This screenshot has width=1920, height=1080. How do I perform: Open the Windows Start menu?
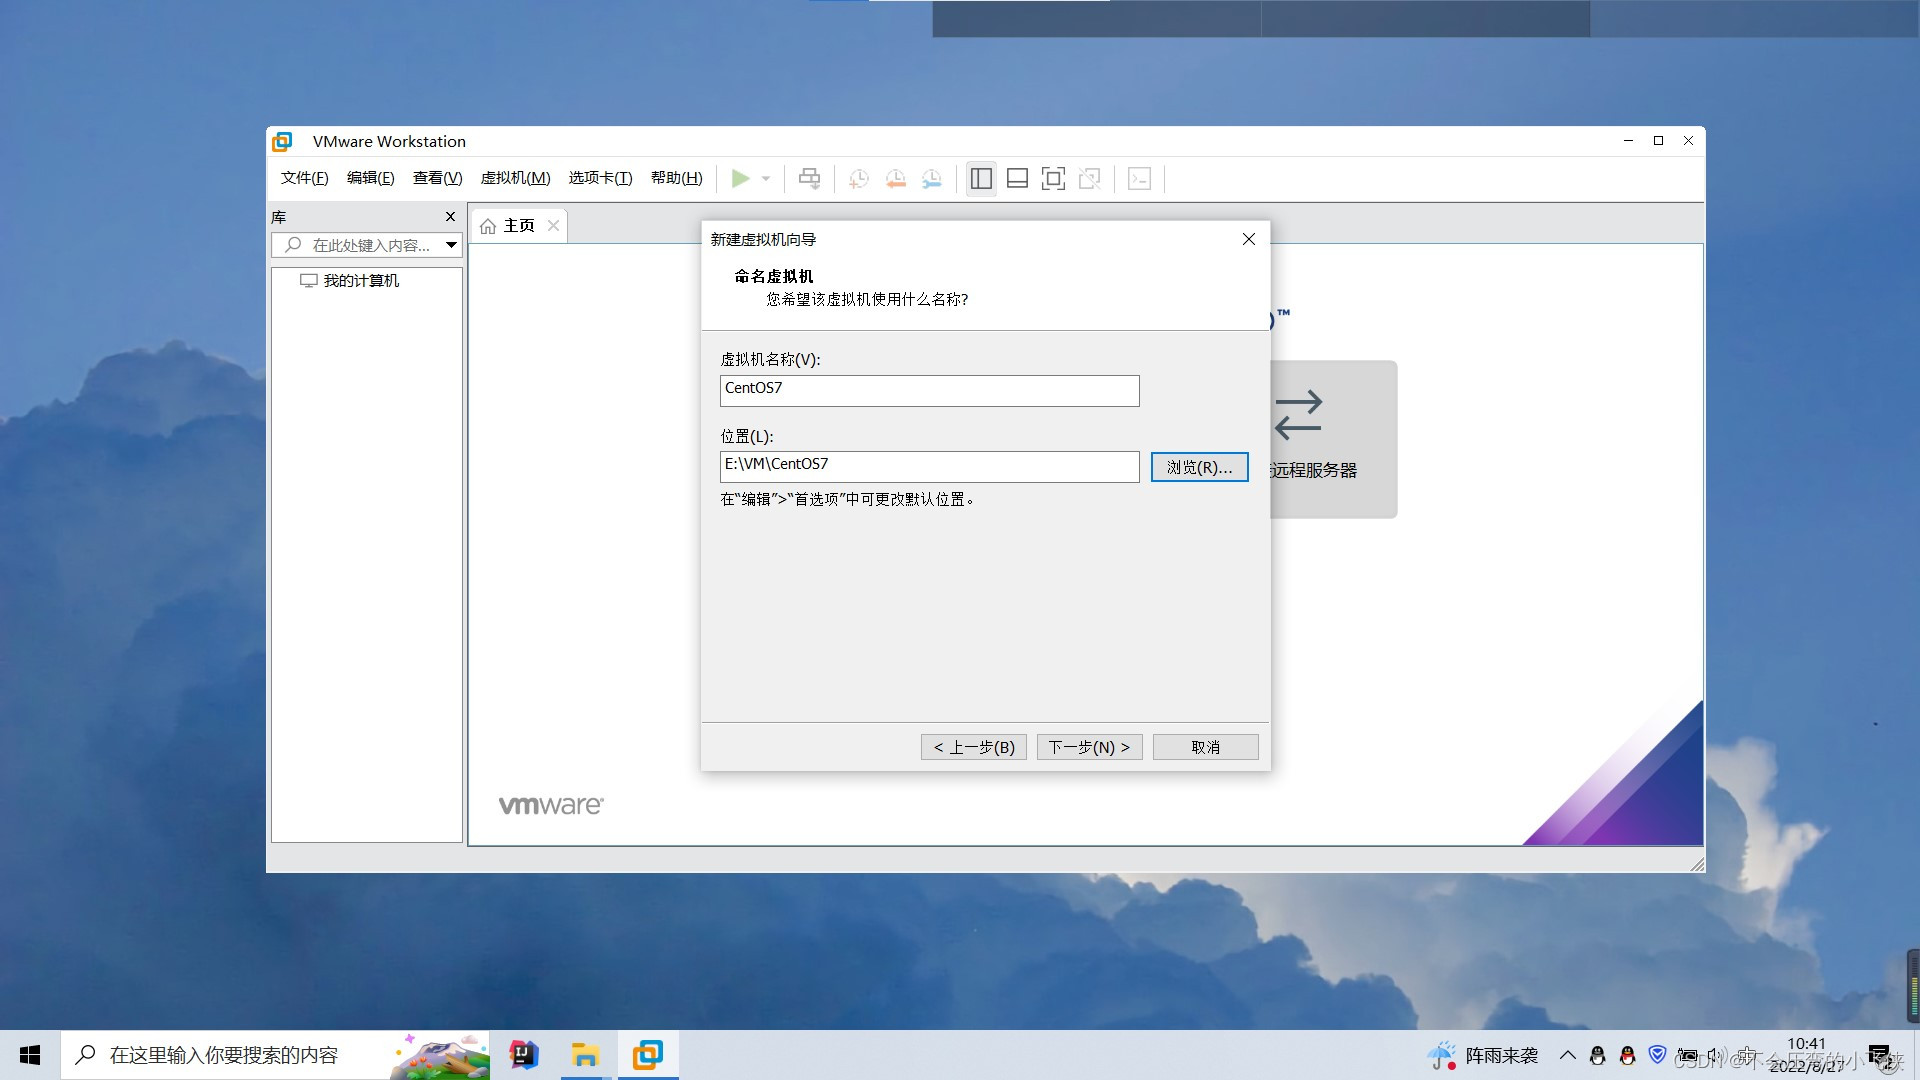coord(30,1055)
